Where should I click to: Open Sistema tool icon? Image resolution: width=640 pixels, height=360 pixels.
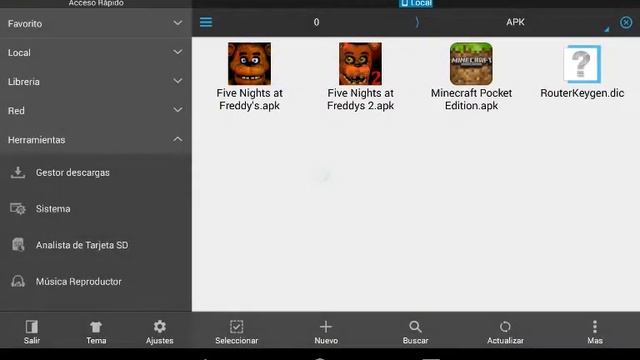click(18, 209)
